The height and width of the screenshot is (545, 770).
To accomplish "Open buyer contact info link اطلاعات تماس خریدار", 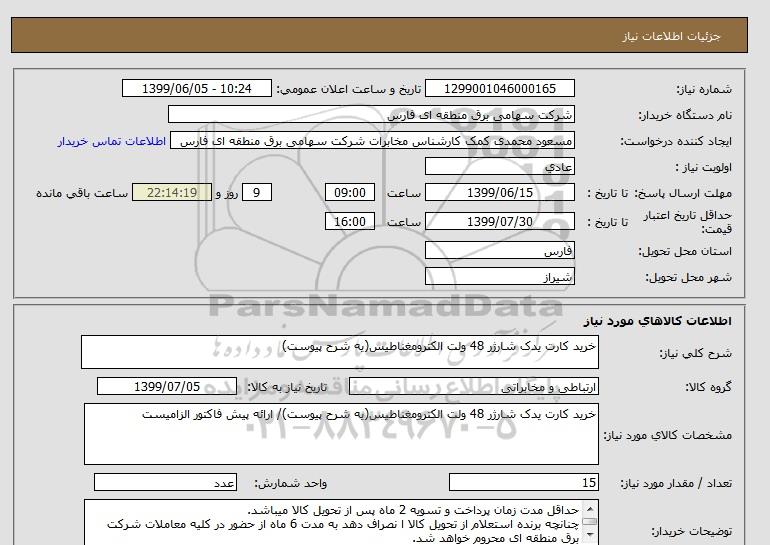I will (111, 141).
